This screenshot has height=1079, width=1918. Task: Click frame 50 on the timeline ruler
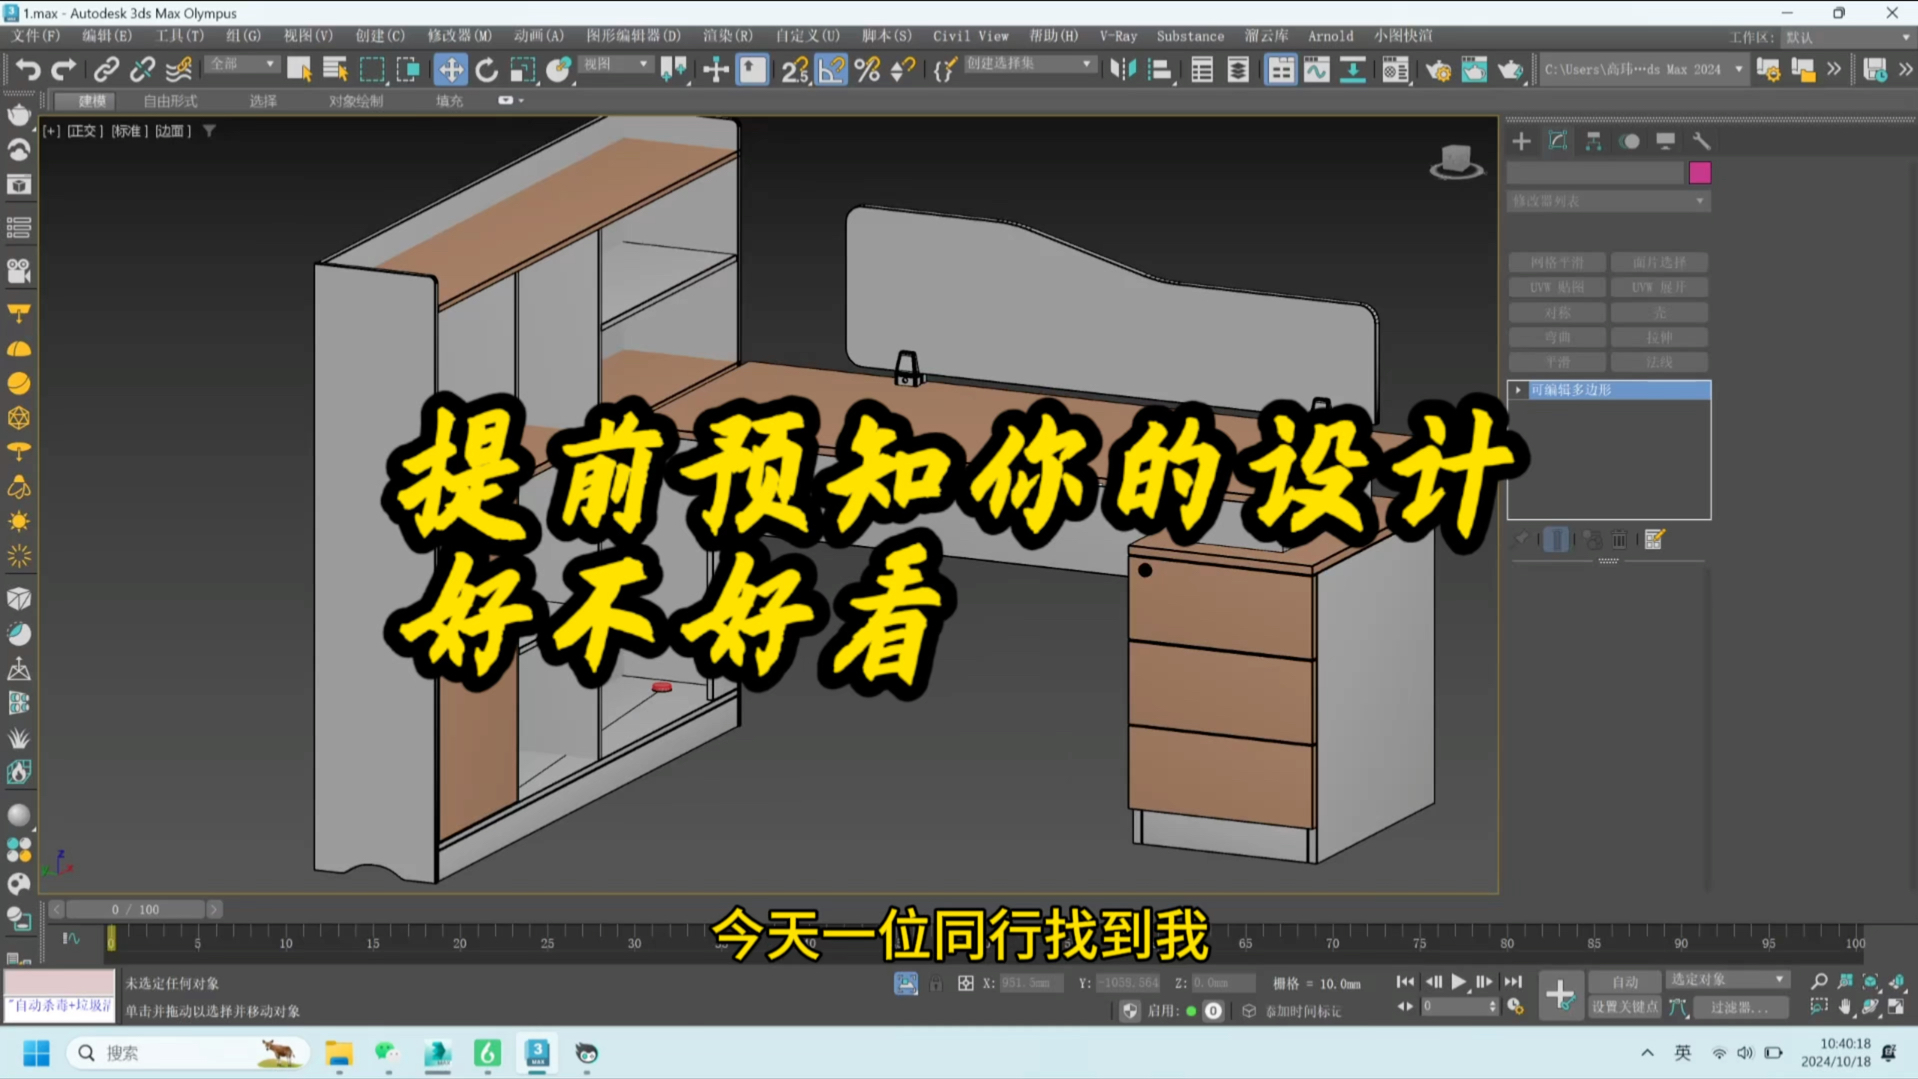(x=982, y=943)
